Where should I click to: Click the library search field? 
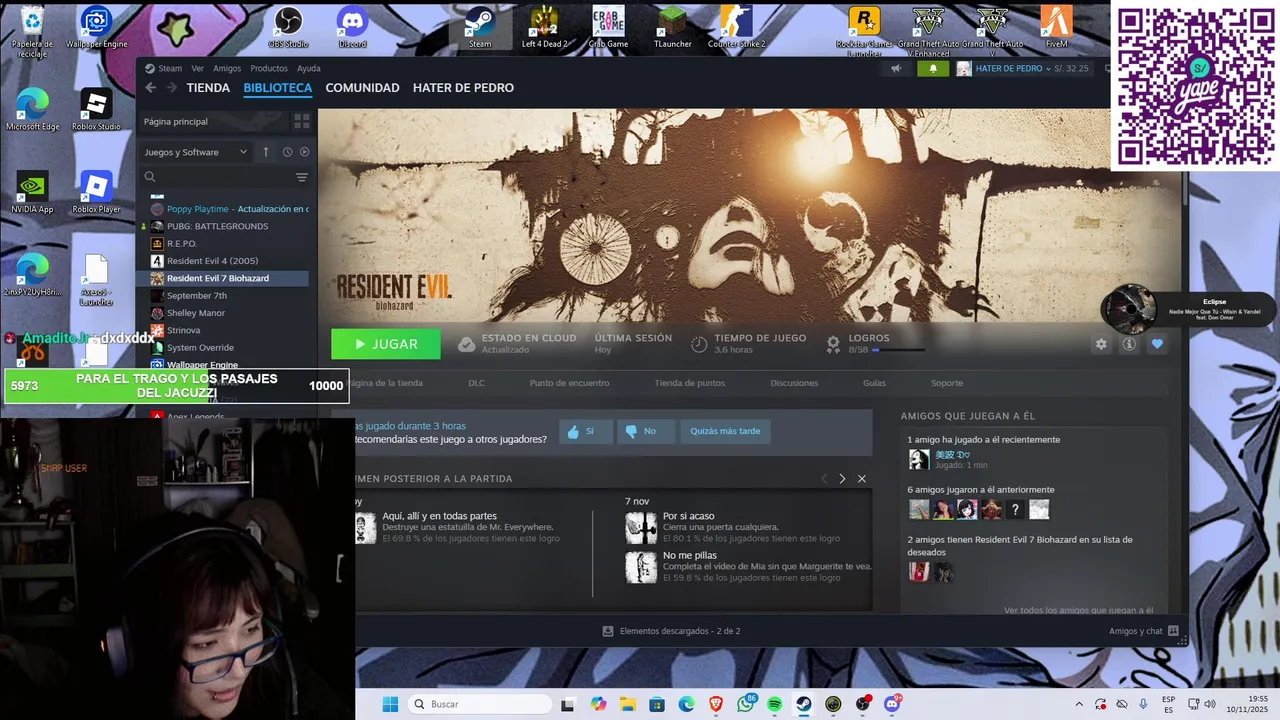point(217,177)
